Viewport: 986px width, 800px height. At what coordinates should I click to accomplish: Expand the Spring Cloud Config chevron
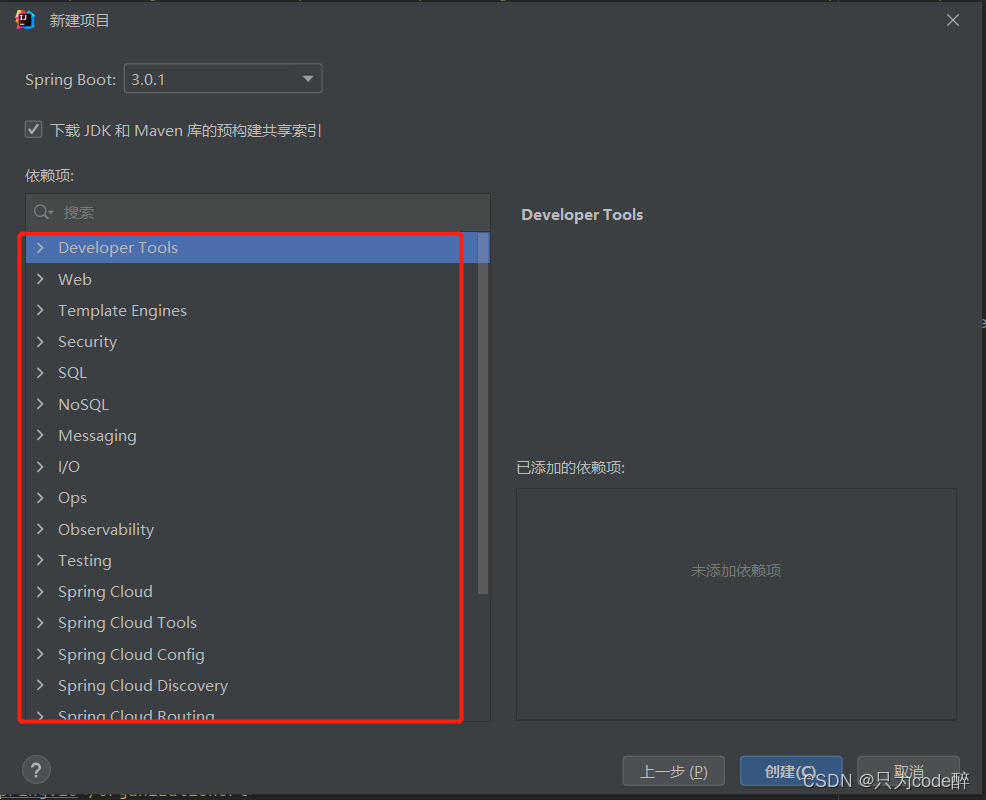pyautogui.click(x=40, y=654)
